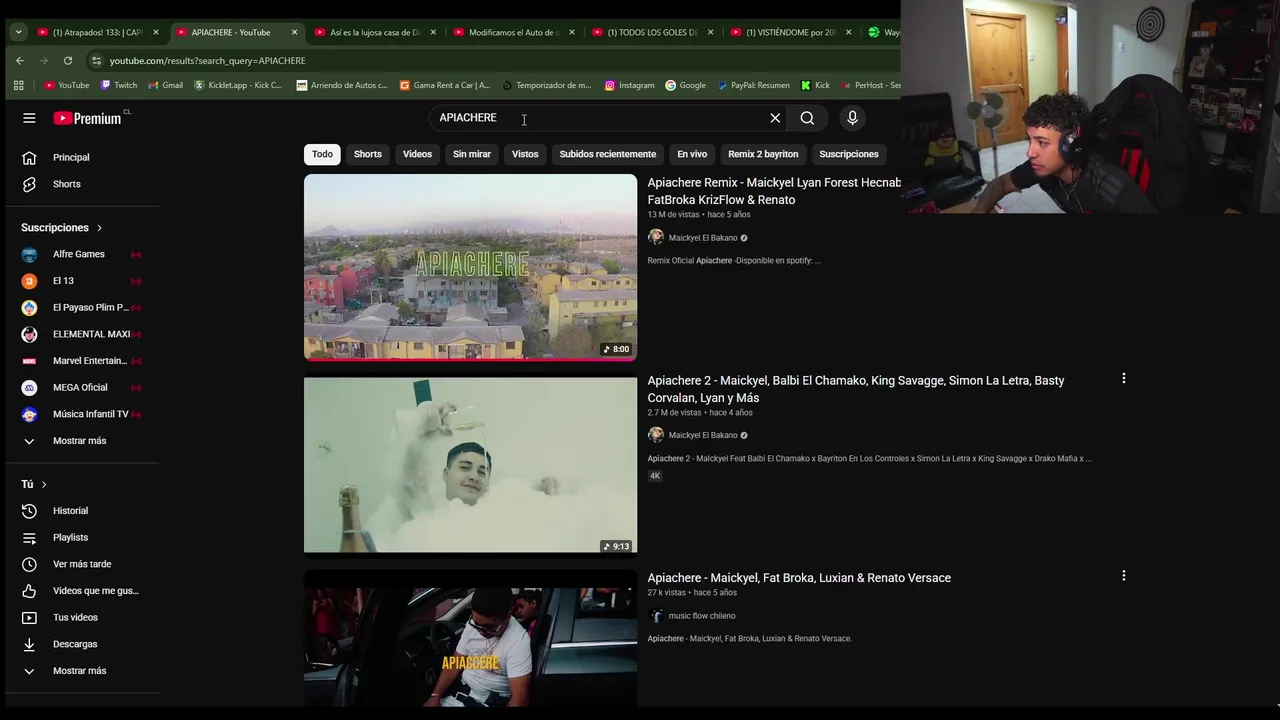
Task: Expand the Tú section arrow
Action: coord(43,485)
